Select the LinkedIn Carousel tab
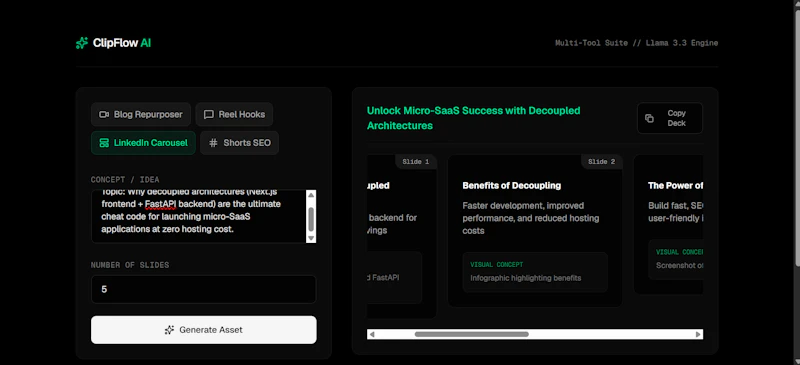The image size is (800, 365). pyautogui.click(x=143, y=143)
